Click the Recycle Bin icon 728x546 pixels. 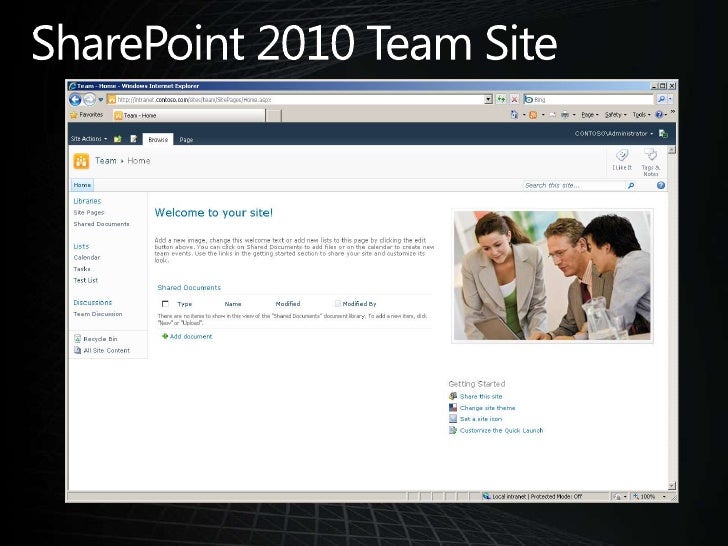pyautogui.click(x=78, y=339)
